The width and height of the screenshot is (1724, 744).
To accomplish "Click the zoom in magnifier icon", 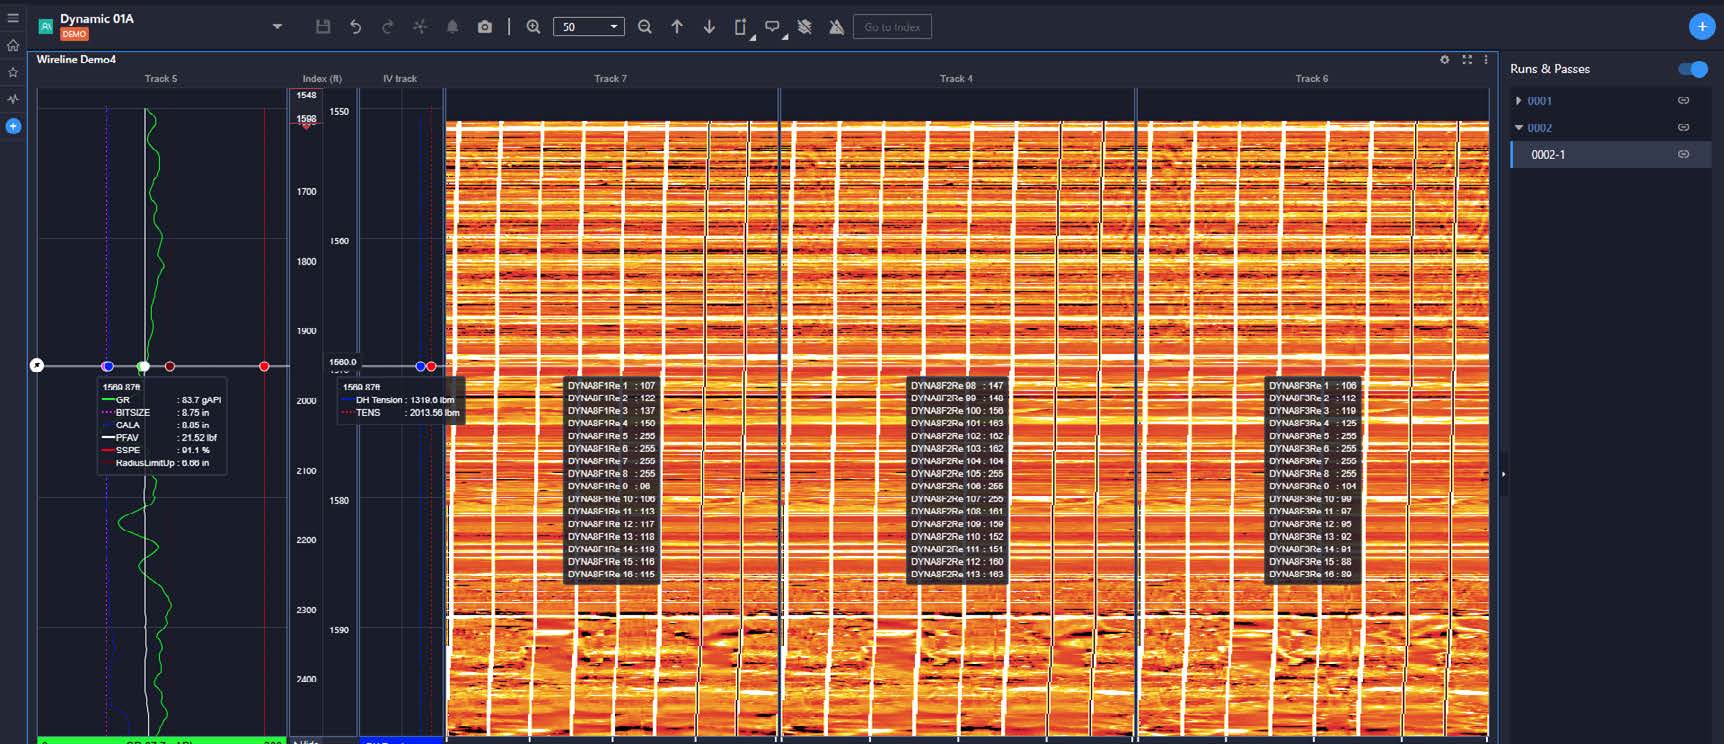I will pyautogui.click(x=534, y=27).
